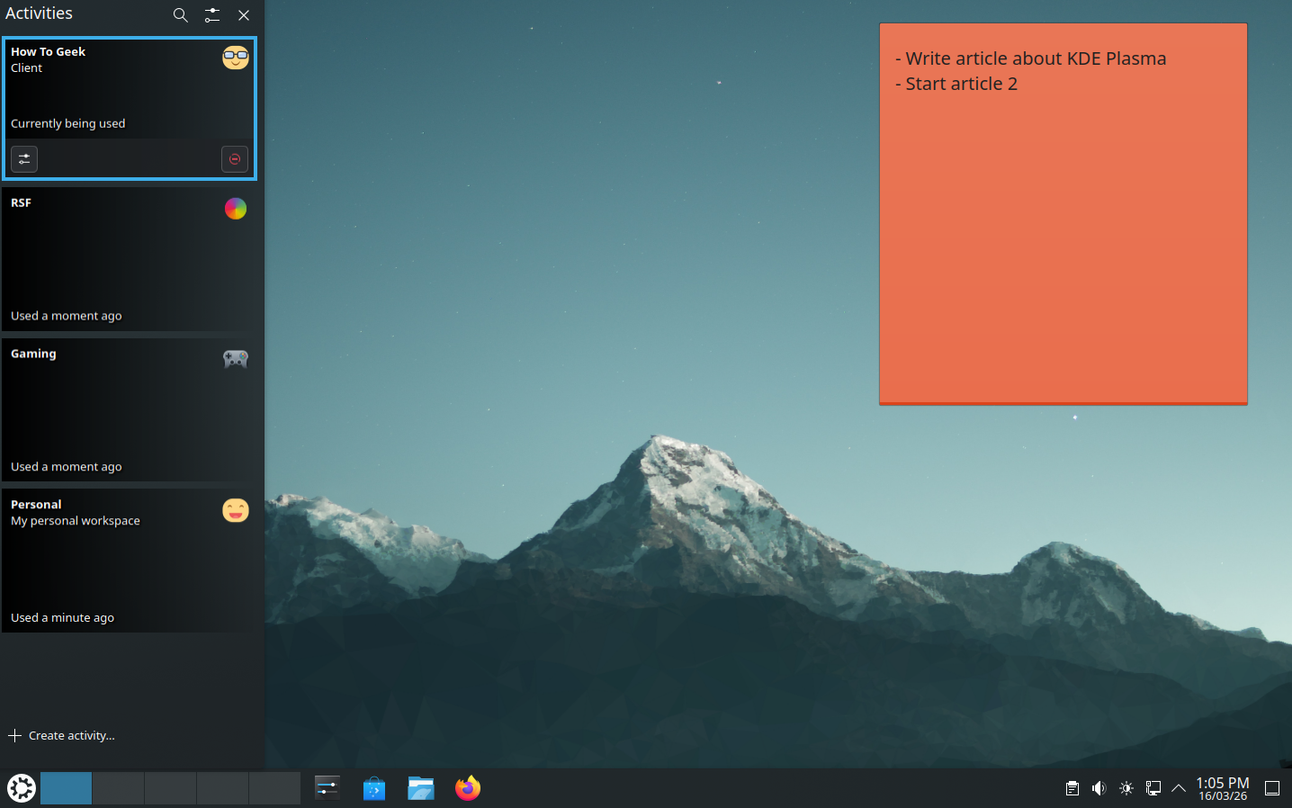1292x808 pixels.
Task: Open the clipboard tray icon
Action: tap(1072, 788)
